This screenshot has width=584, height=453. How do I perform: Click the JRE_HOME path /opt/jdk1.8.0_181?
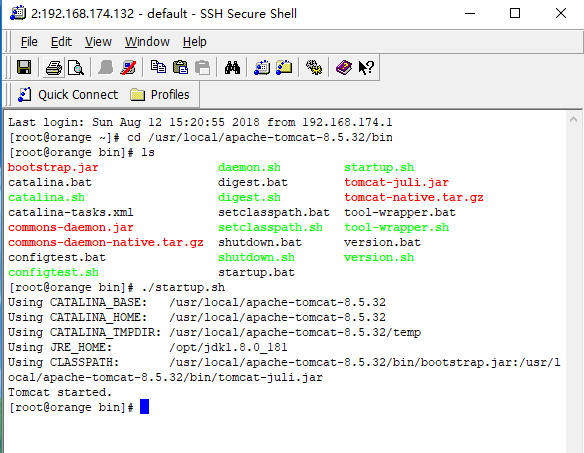click(x=228, y=347)
